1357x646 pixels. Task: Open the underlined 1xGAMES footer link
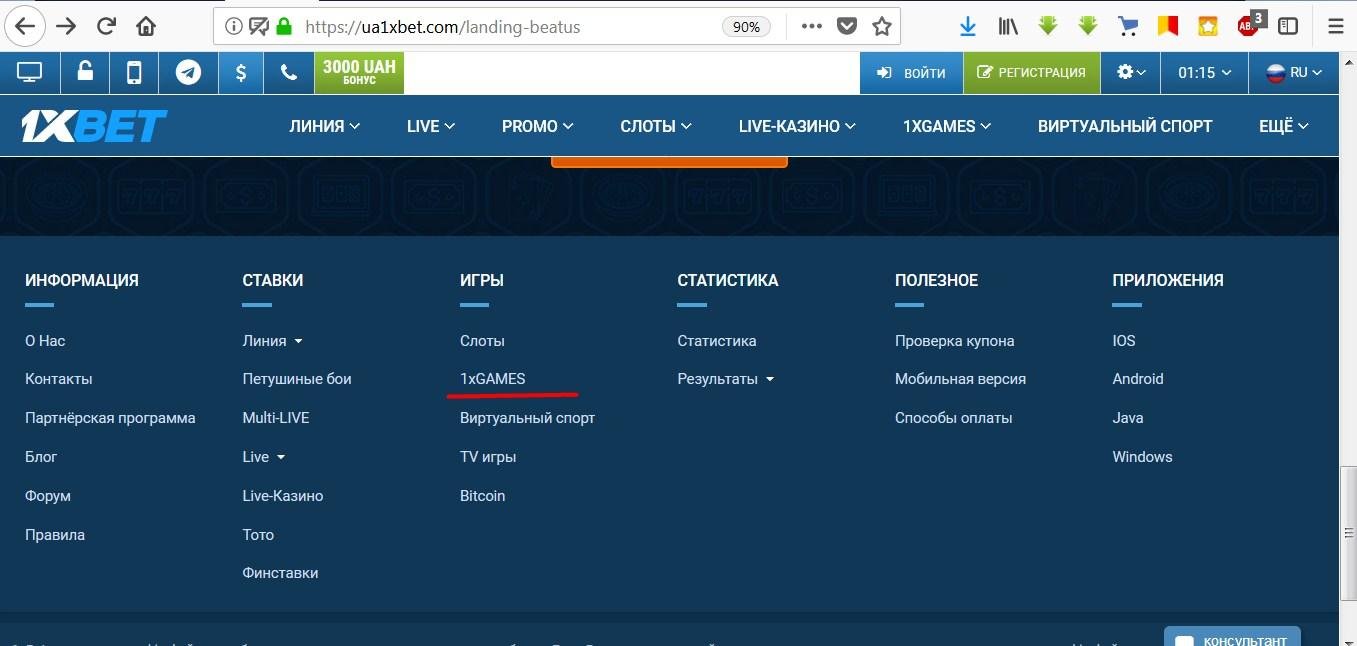point(493,379)
